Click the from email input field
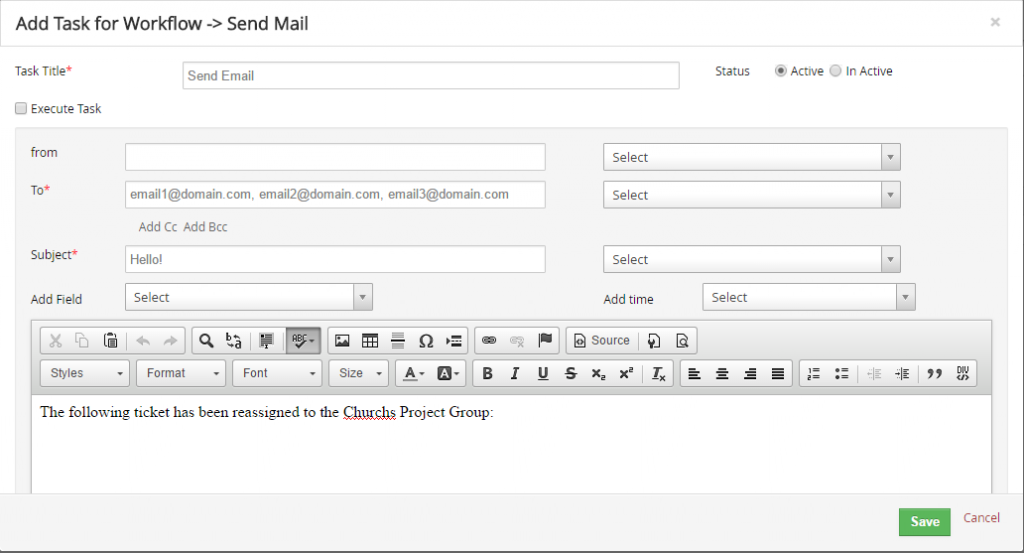This screenshot has height=553, width=1024. point(335,157)
